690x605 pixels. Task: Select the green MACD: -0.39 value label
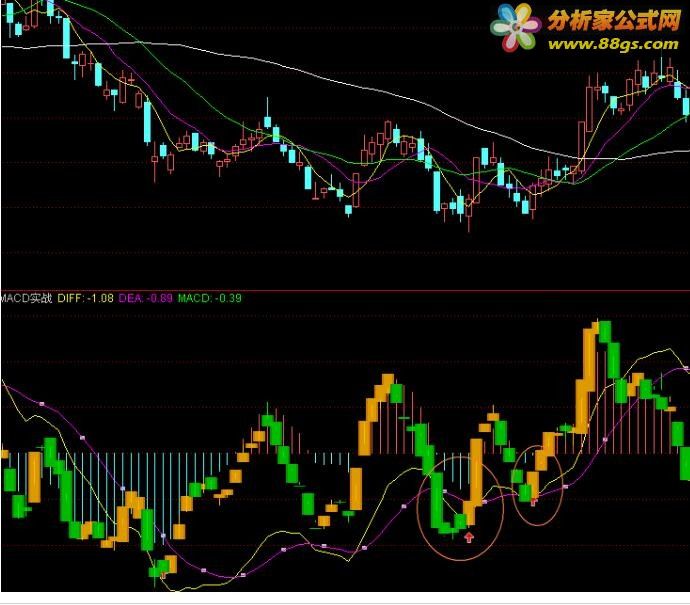[x=209, y=298]
